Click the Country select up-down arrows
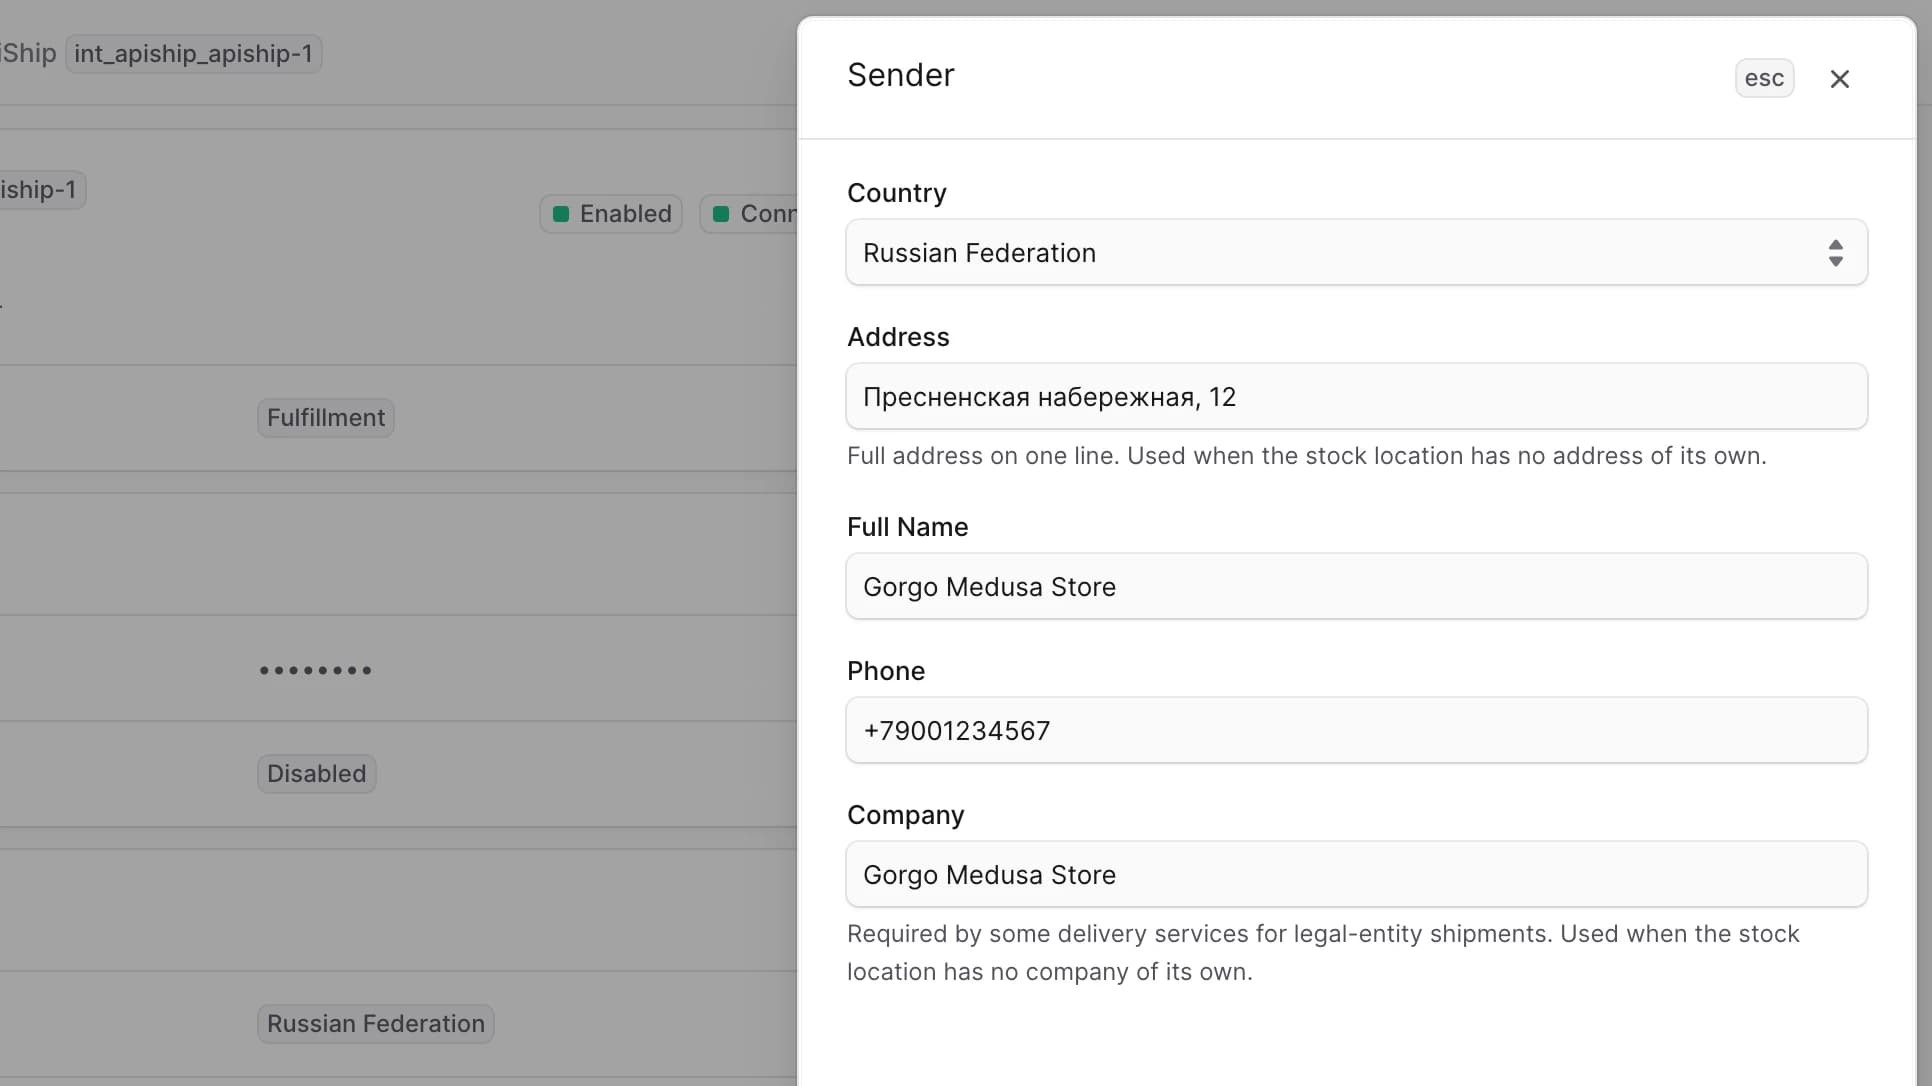Viewport: 1932px width, 1086px height. click(x=1835, y=253)
